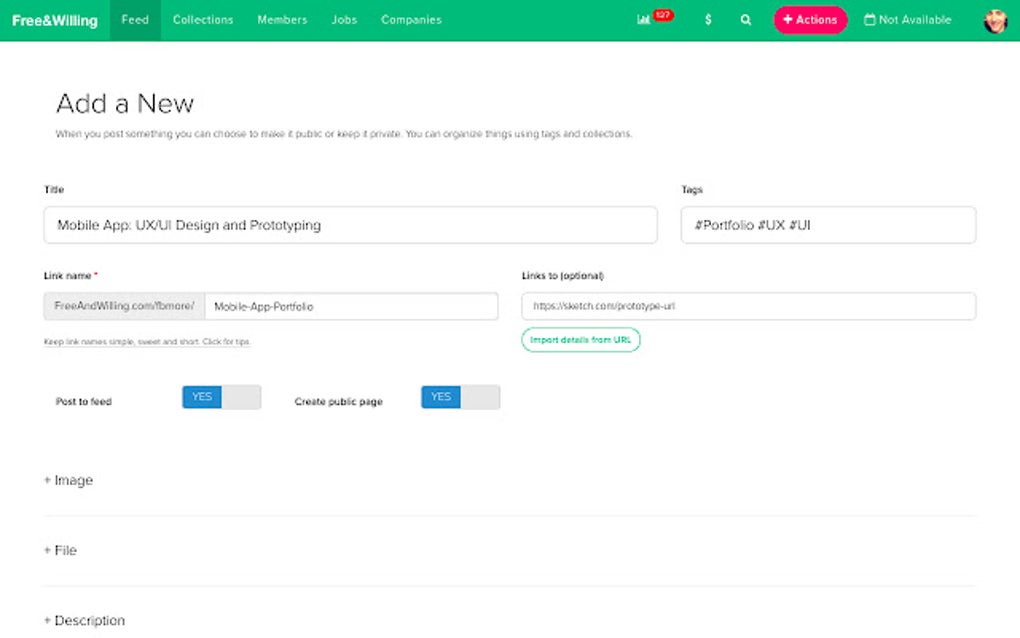Viewport: 1020px width, 638px height.
Task: Go to the Collections tab
Action: (203, 20)
